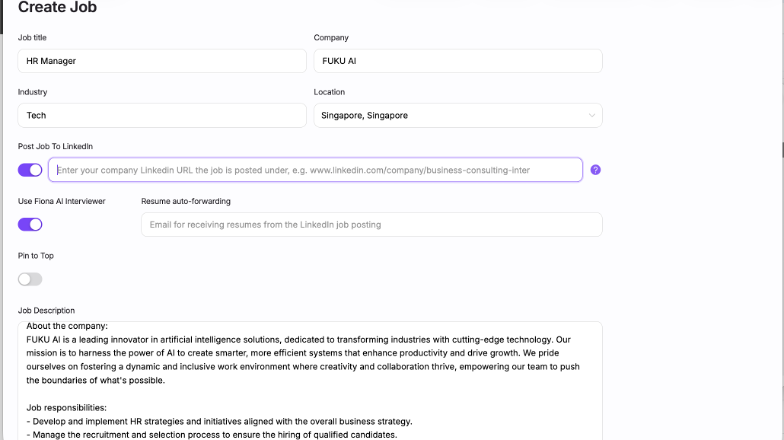Focus the Company field with FUKU AI

[458, 61]
